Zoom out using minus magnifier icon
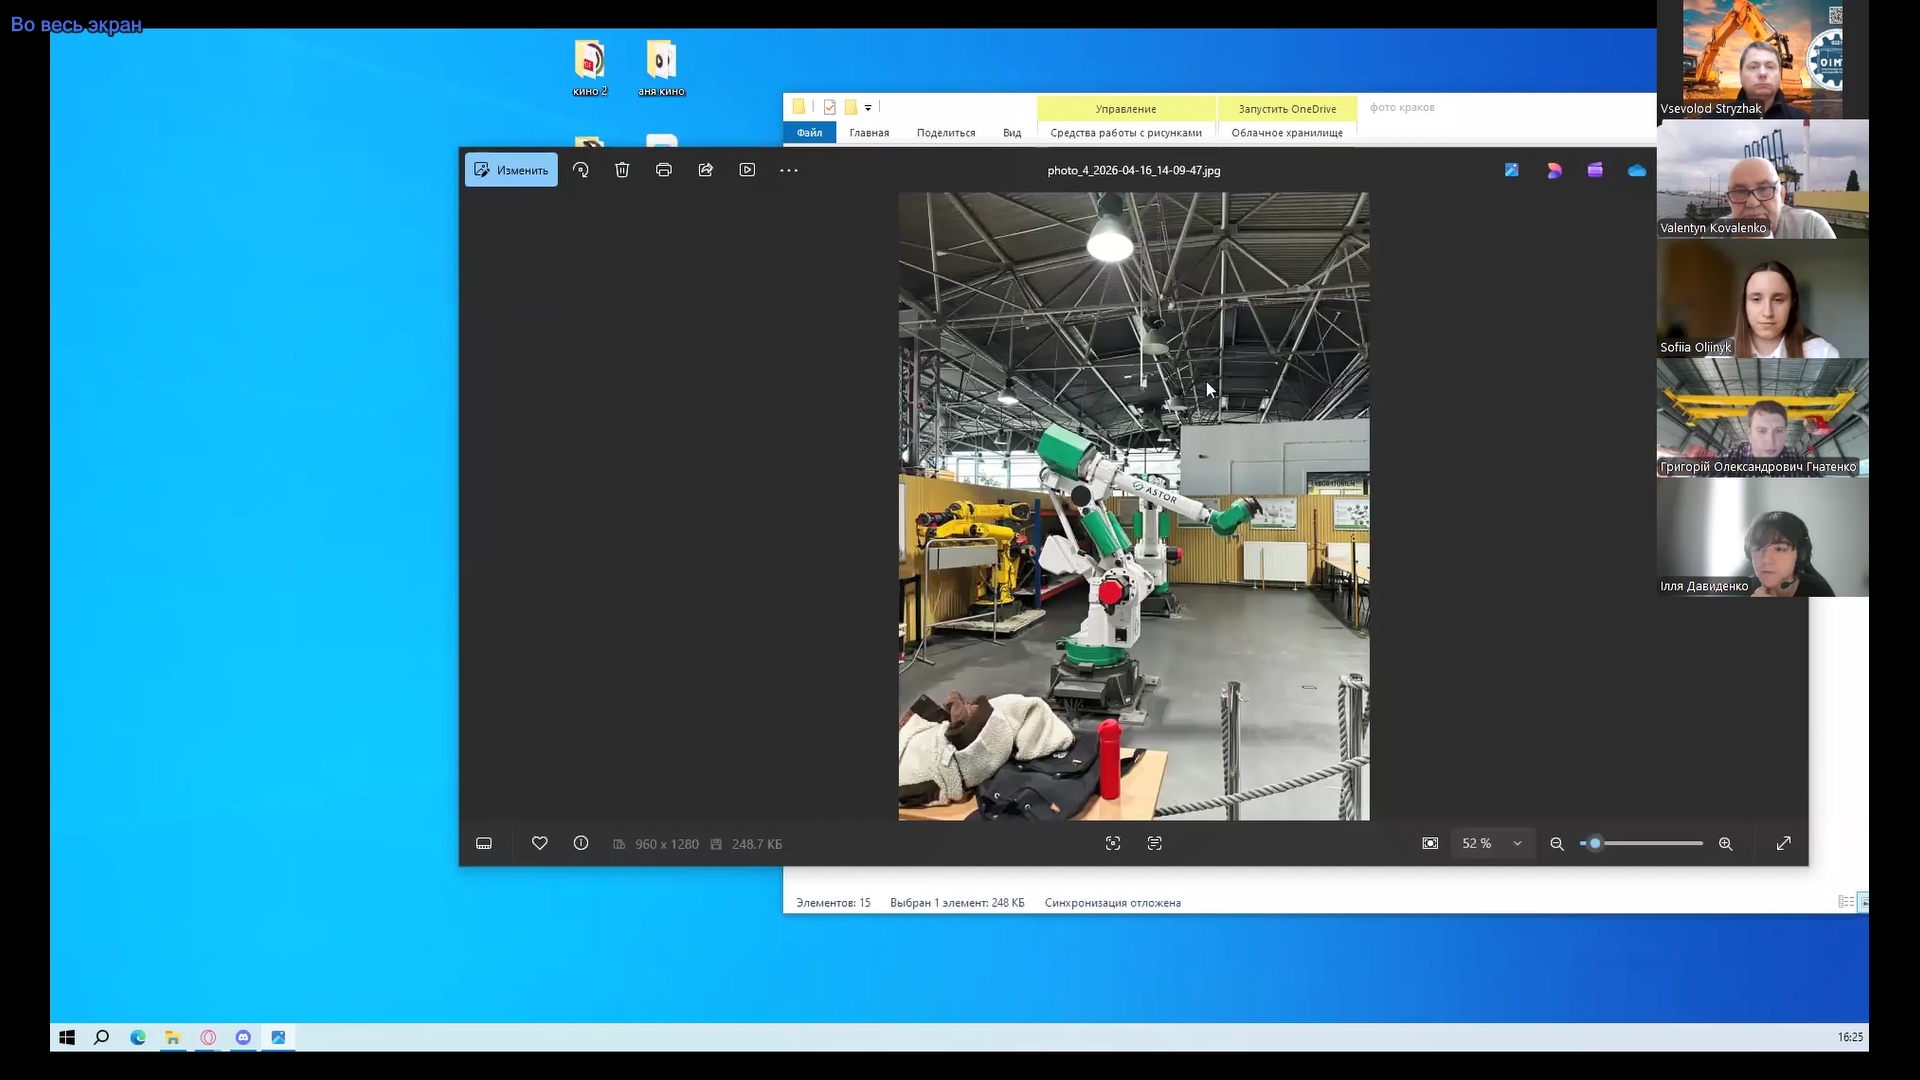The image size is (1920, 1080). 1557,844
